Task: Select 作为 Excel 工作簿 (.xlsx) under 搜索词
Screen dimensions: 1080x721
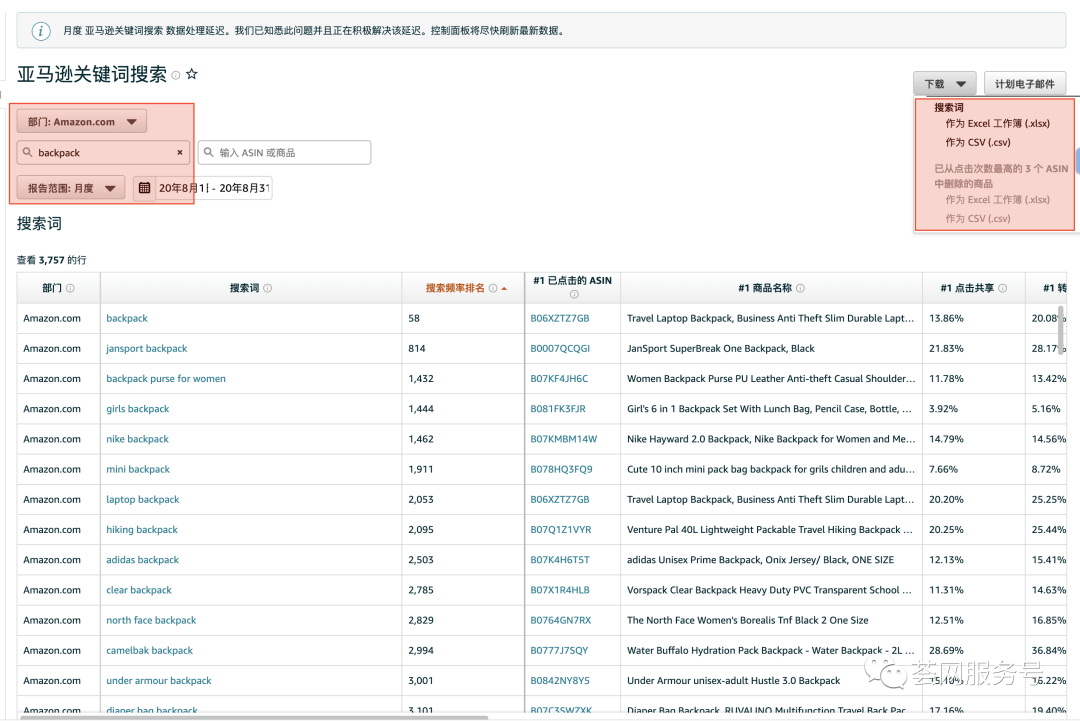Action: pos(997,124)
